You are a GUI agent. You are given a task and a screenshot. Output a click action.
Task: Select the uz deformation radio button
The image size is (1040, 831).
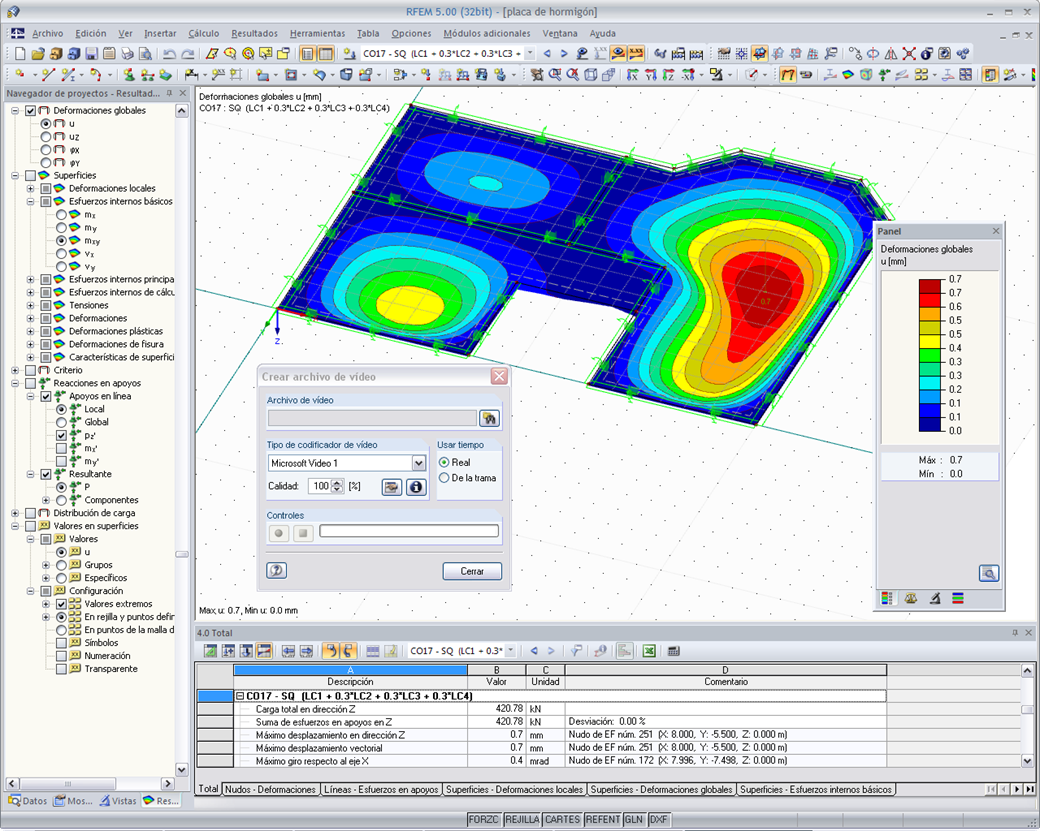[x=46, y=137]
